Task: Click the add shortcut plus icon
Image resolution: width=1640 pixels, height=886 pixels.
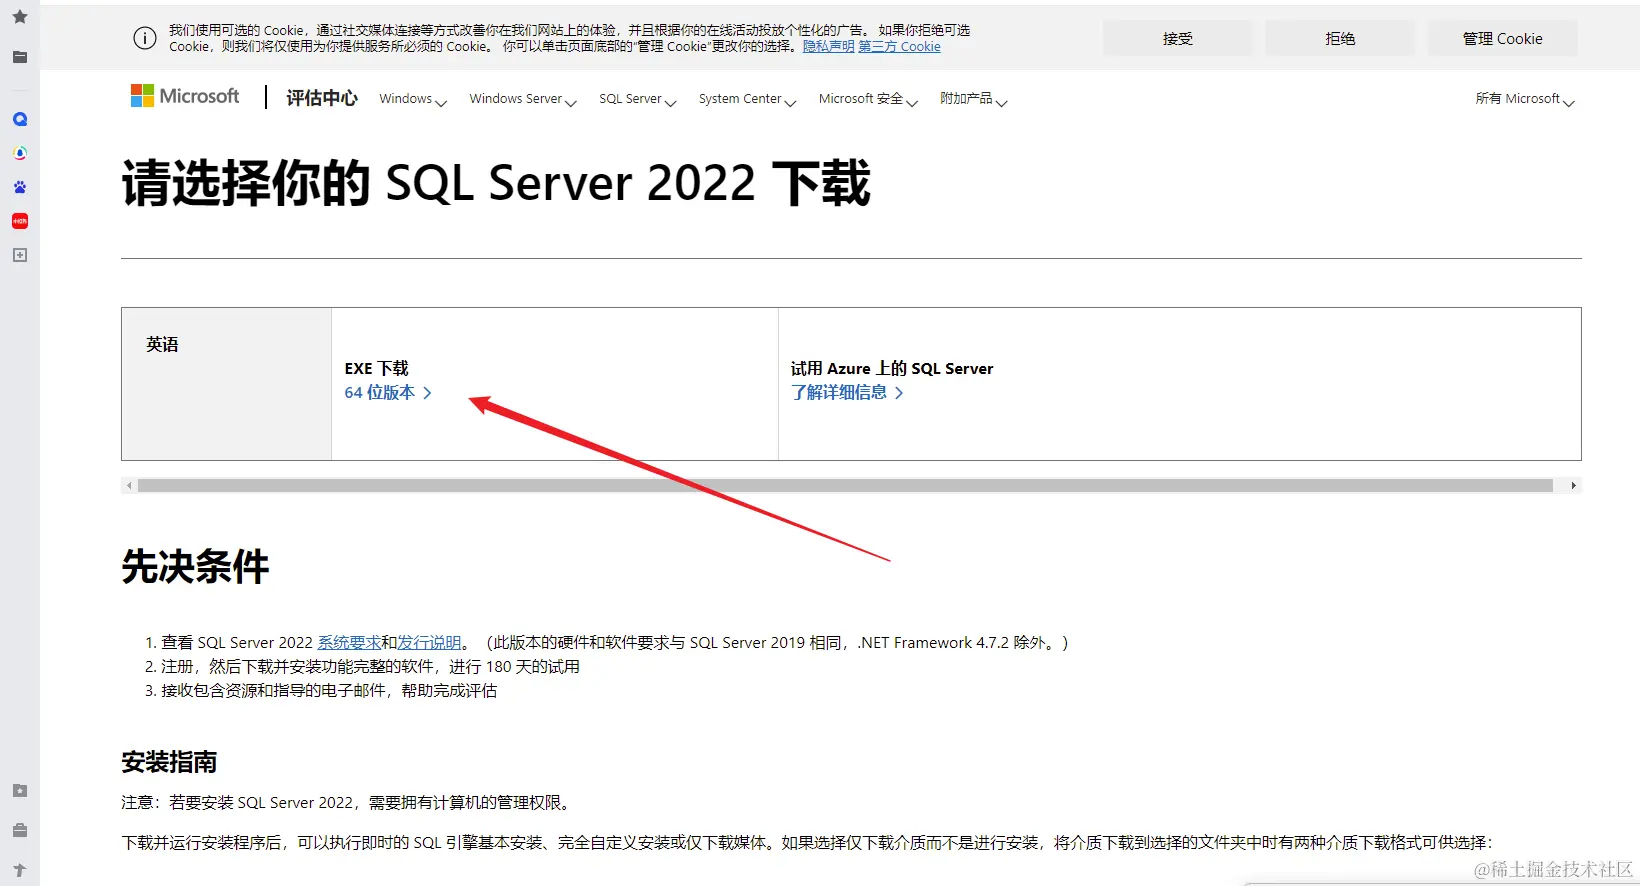Action: click(x=19, y=255)
